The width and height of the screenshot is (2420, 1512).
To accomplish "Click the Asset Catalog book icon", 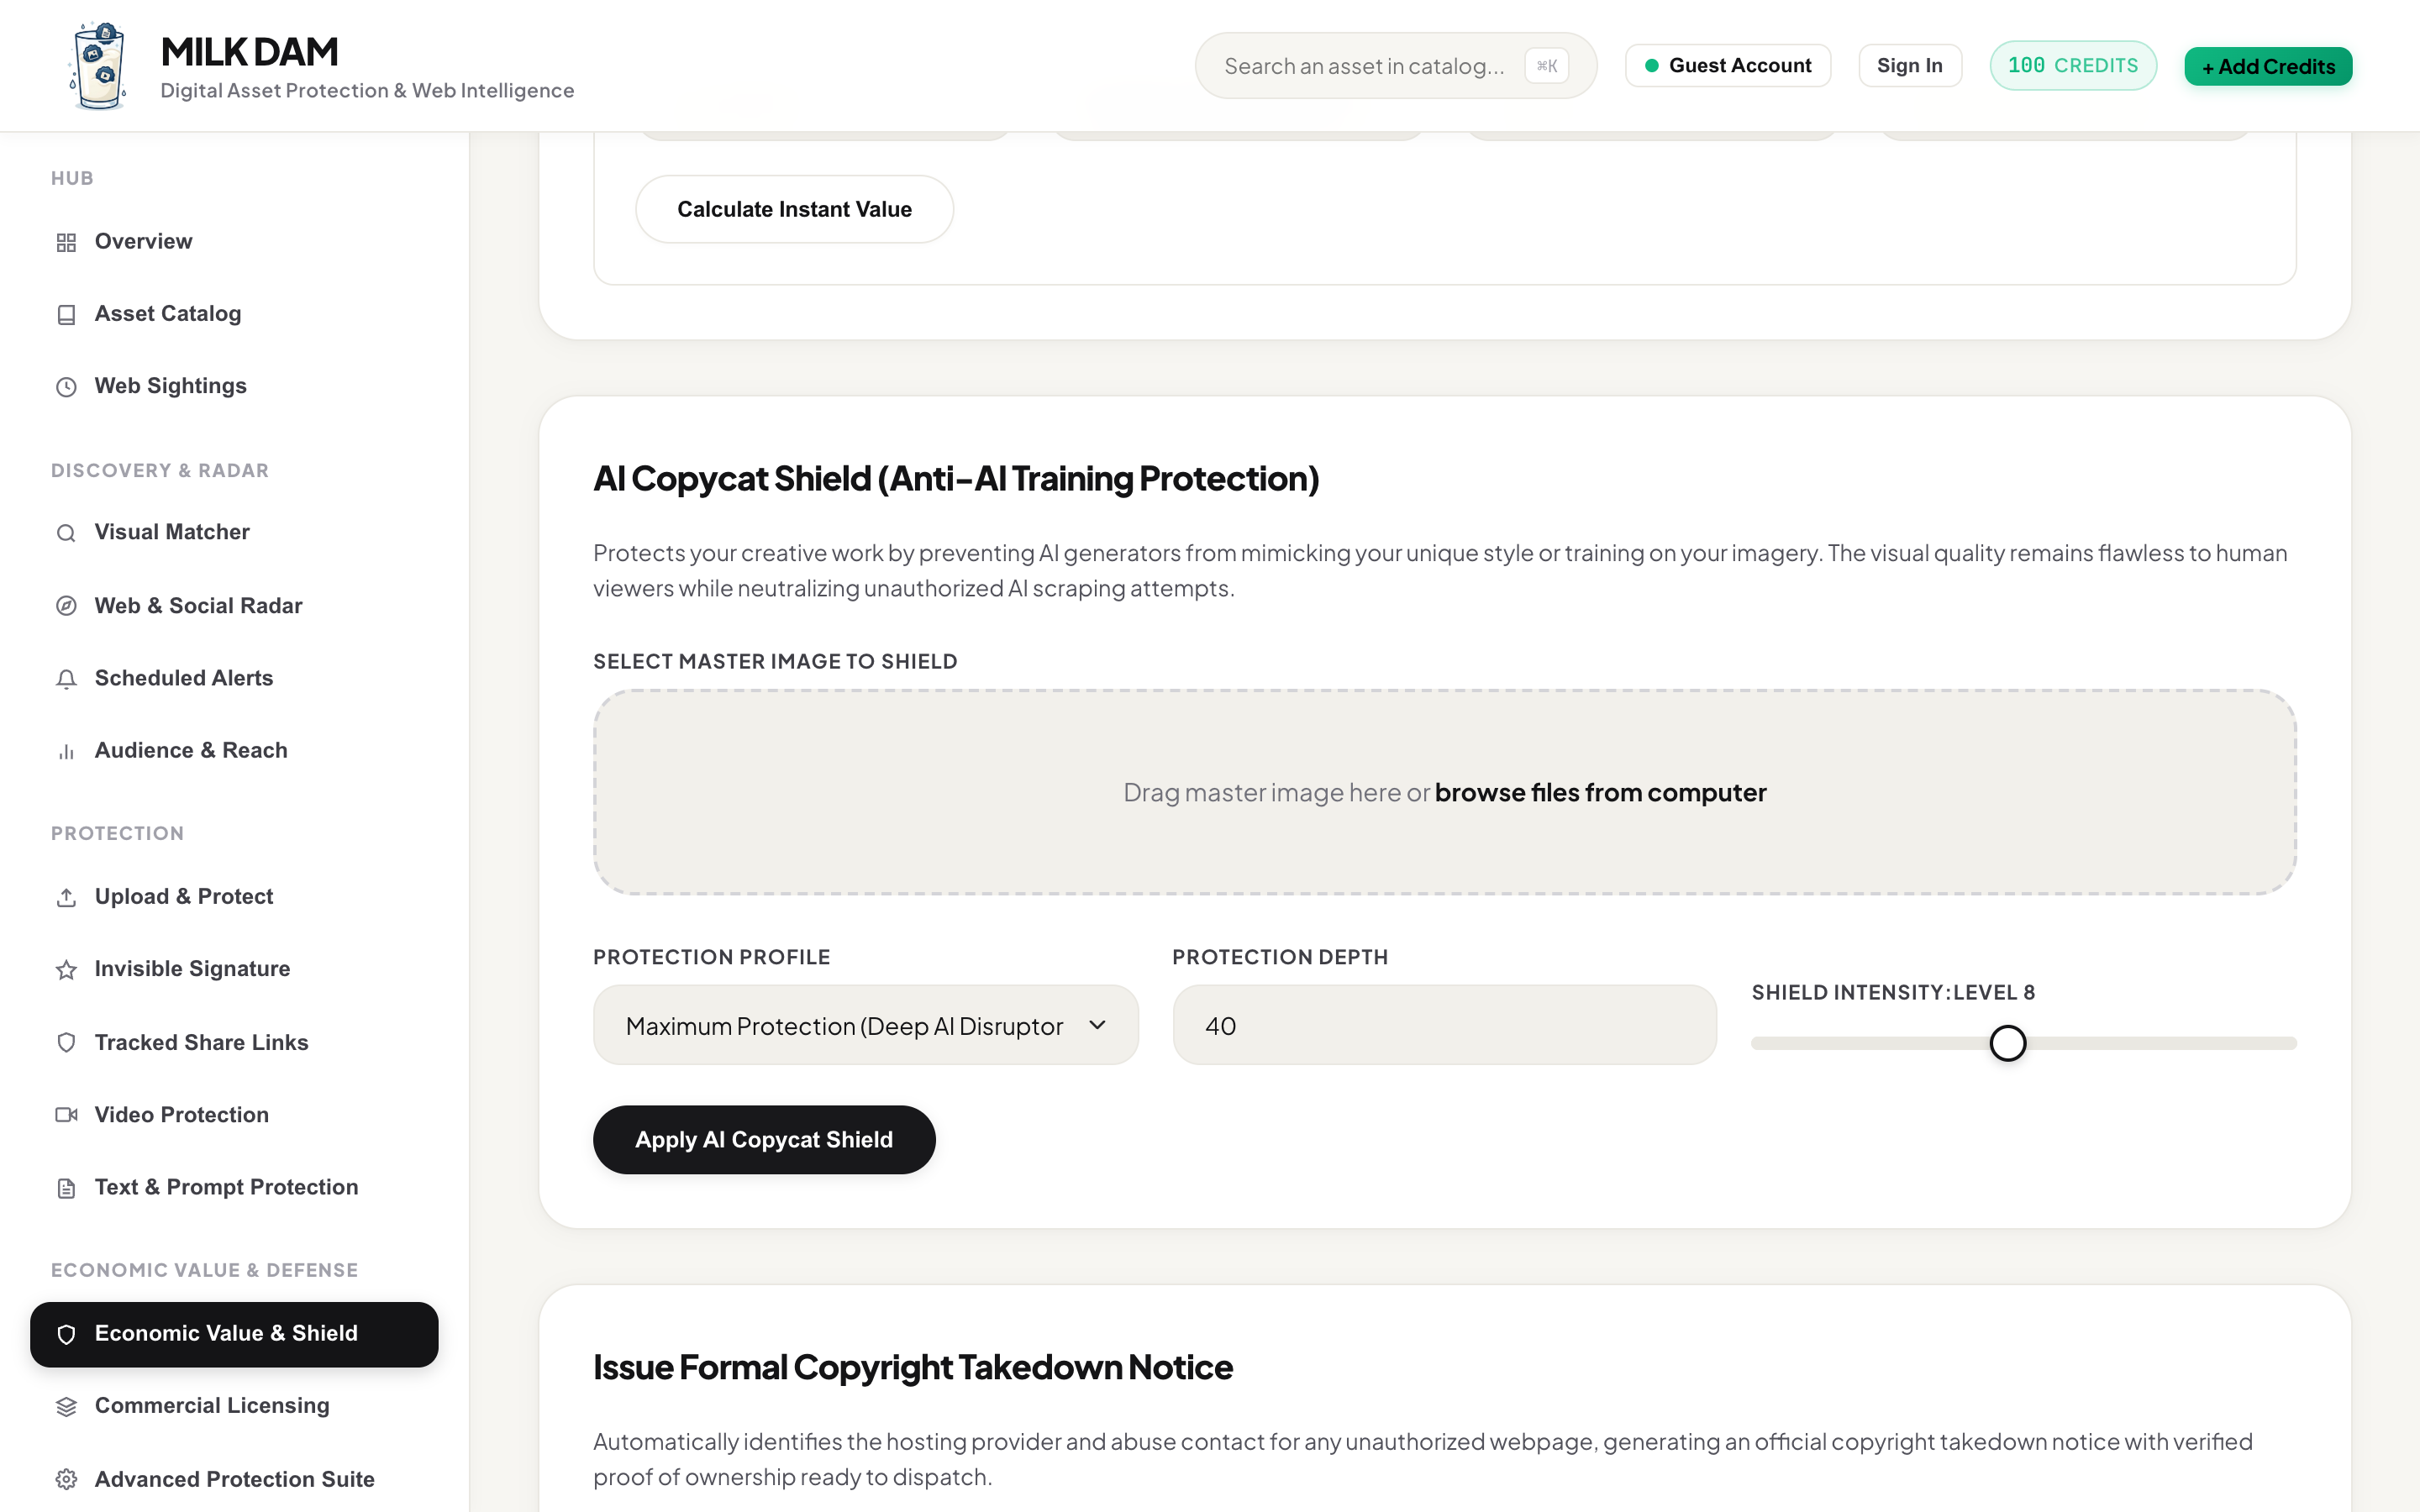I will tap(66, 314).
